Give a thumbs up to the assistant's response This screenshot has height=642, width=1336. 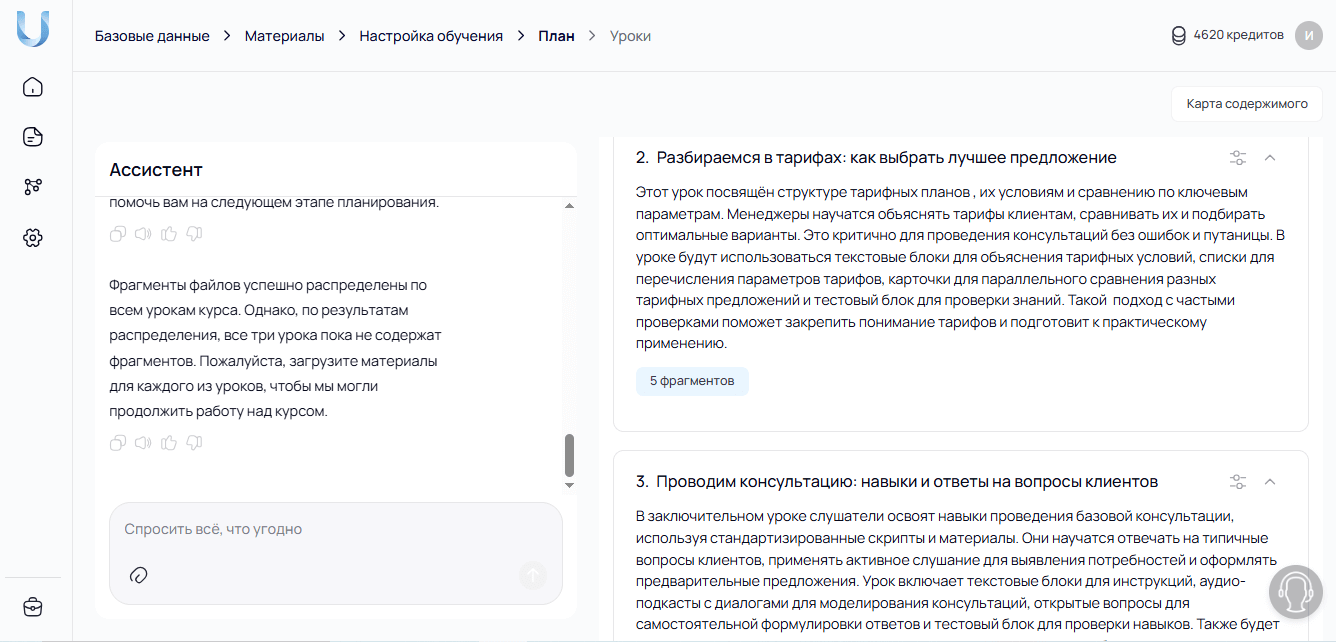pyautogui.click(x=169, y=442)
